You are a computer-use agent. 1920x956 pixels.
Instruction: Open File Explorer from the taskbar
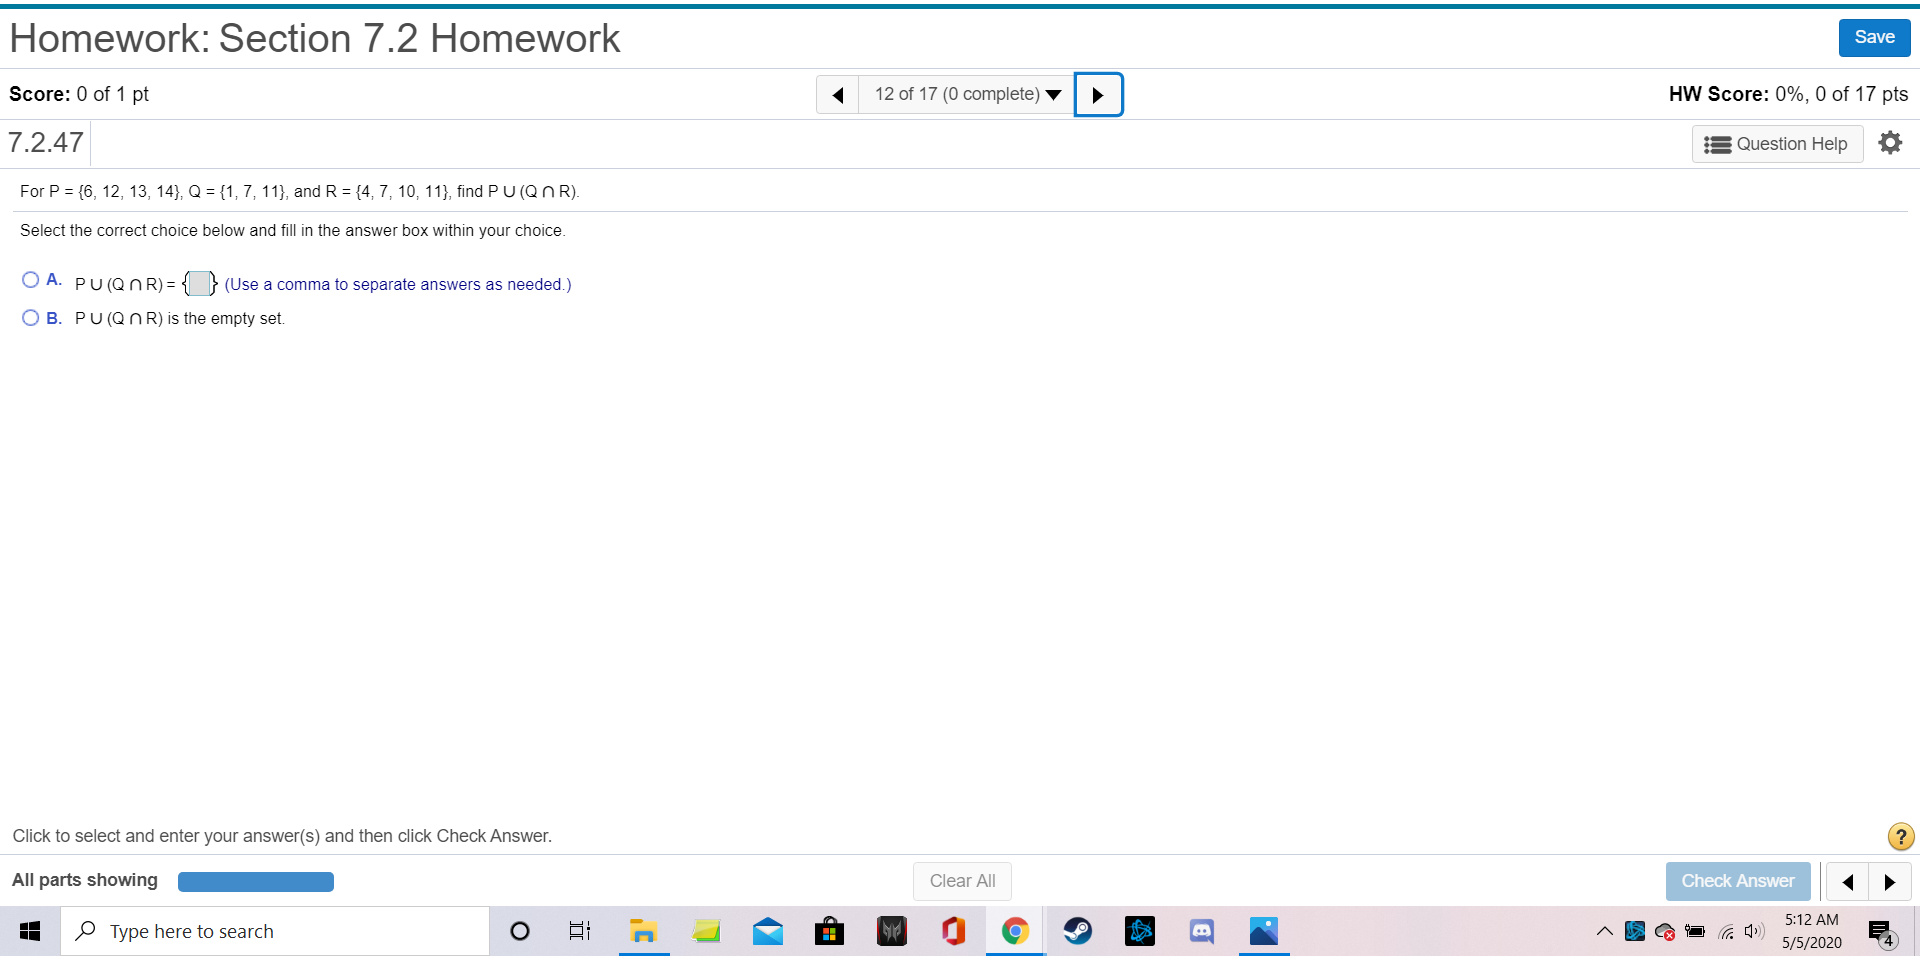click(x=643, y=931)
